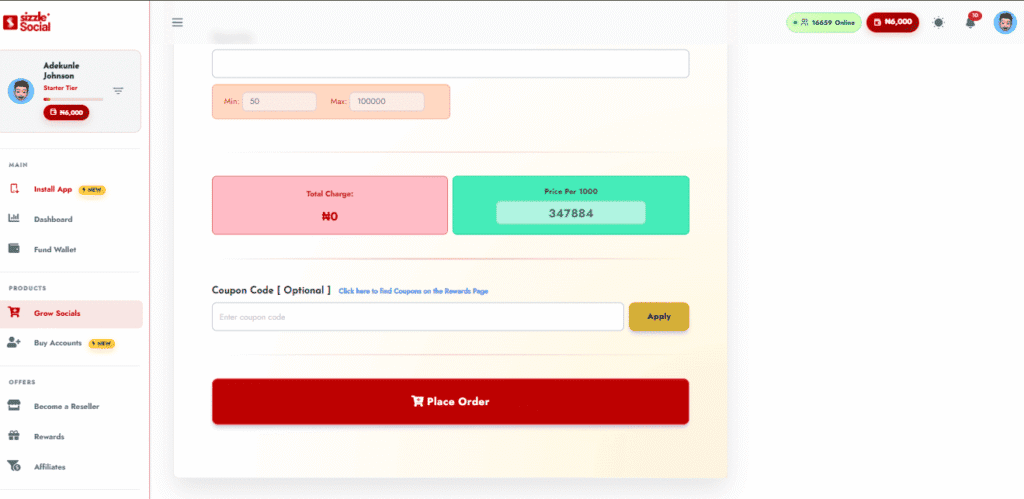Click the Grow Socials cart icon
Screen dimensions: 1024x499
pyautogui.click(x=14, y=312)
